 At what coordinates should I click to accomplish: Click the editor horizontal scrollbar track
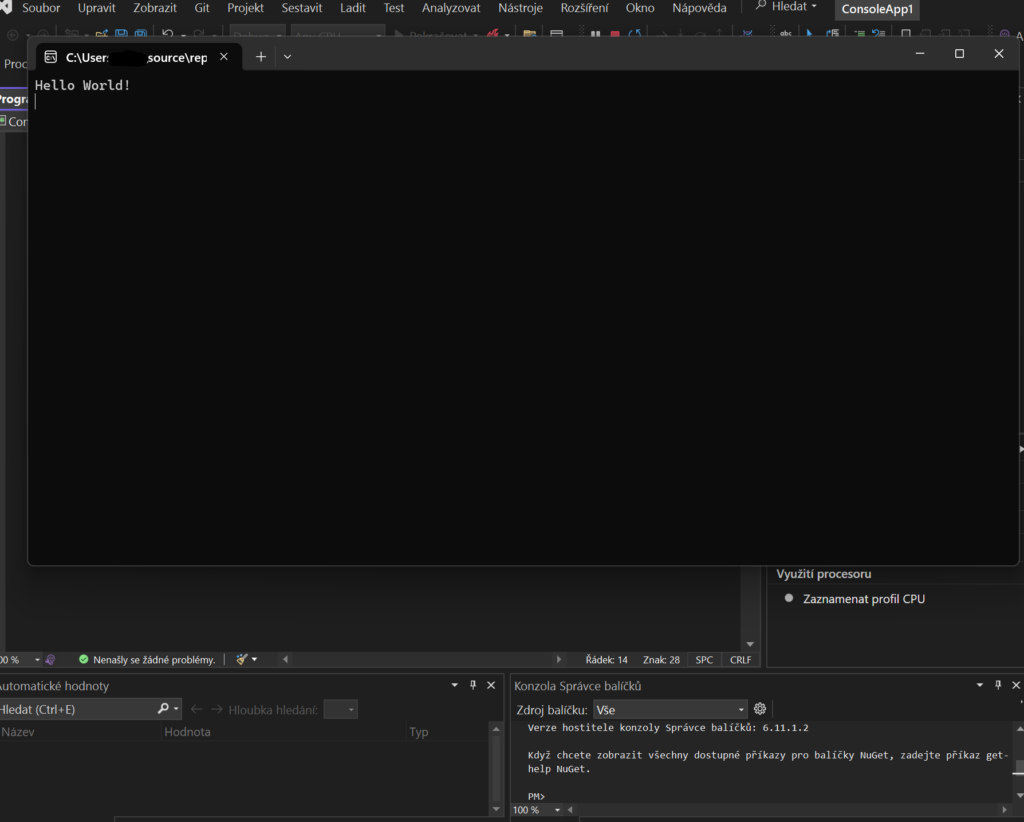pyautogui.click(x=420, y=660)
